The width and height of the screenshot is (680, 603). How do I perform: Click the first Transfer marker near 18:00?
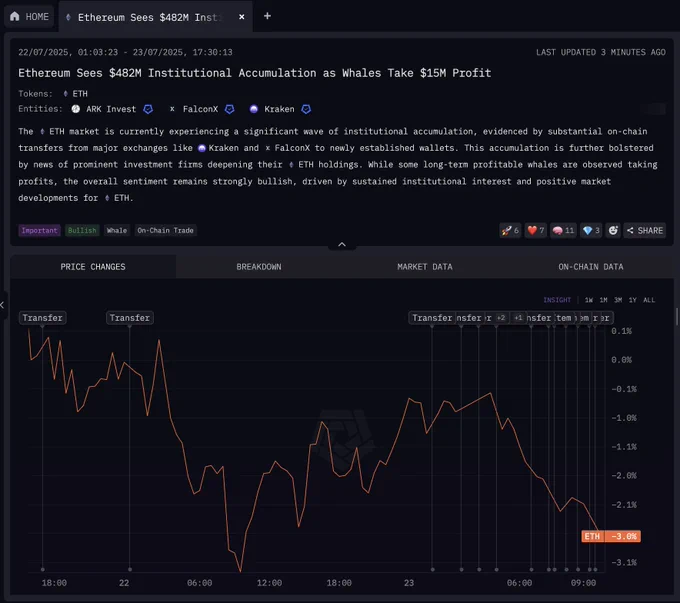coord(42,318)
